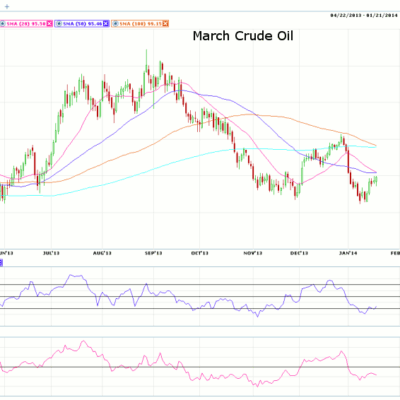Remove the SMA (50) indicator with its X
400x400 pixels.
[106, 23]
